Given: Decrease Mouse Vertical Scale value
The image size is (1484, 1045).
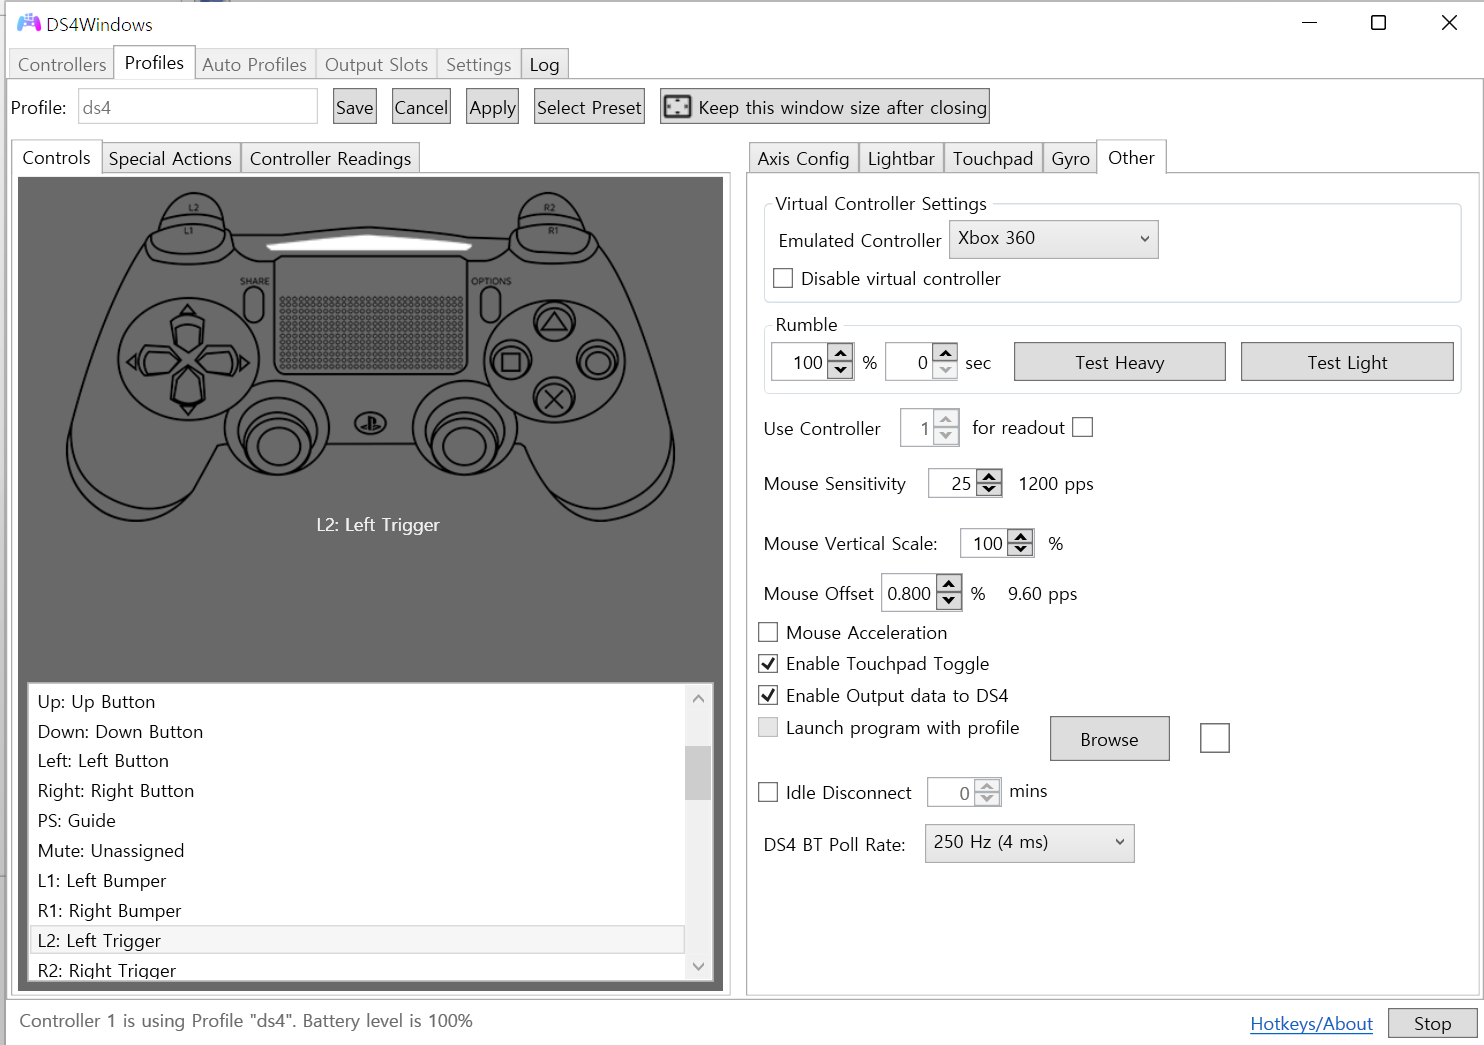Looking at the screenshot, I should [1020, 550].
